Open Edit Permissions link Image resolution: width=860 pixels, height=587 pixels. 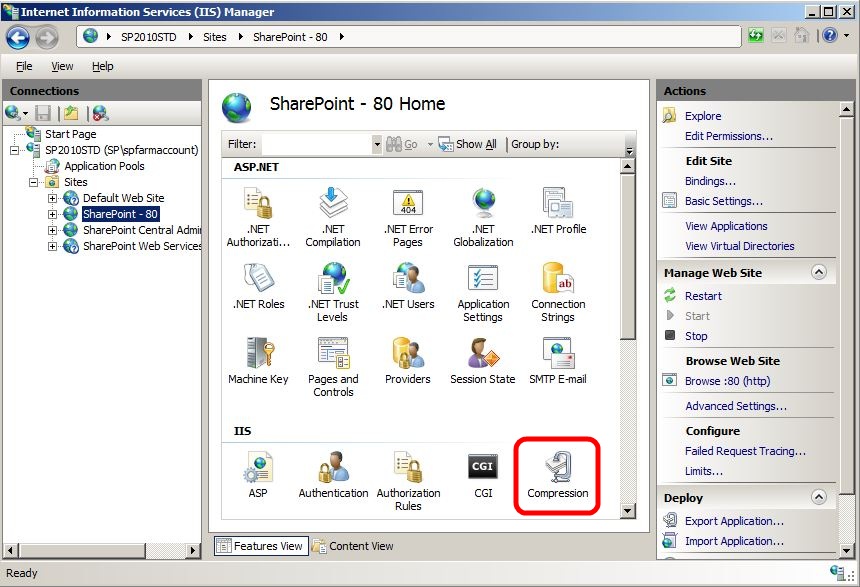pyautogui.click(x=728, y=136)
